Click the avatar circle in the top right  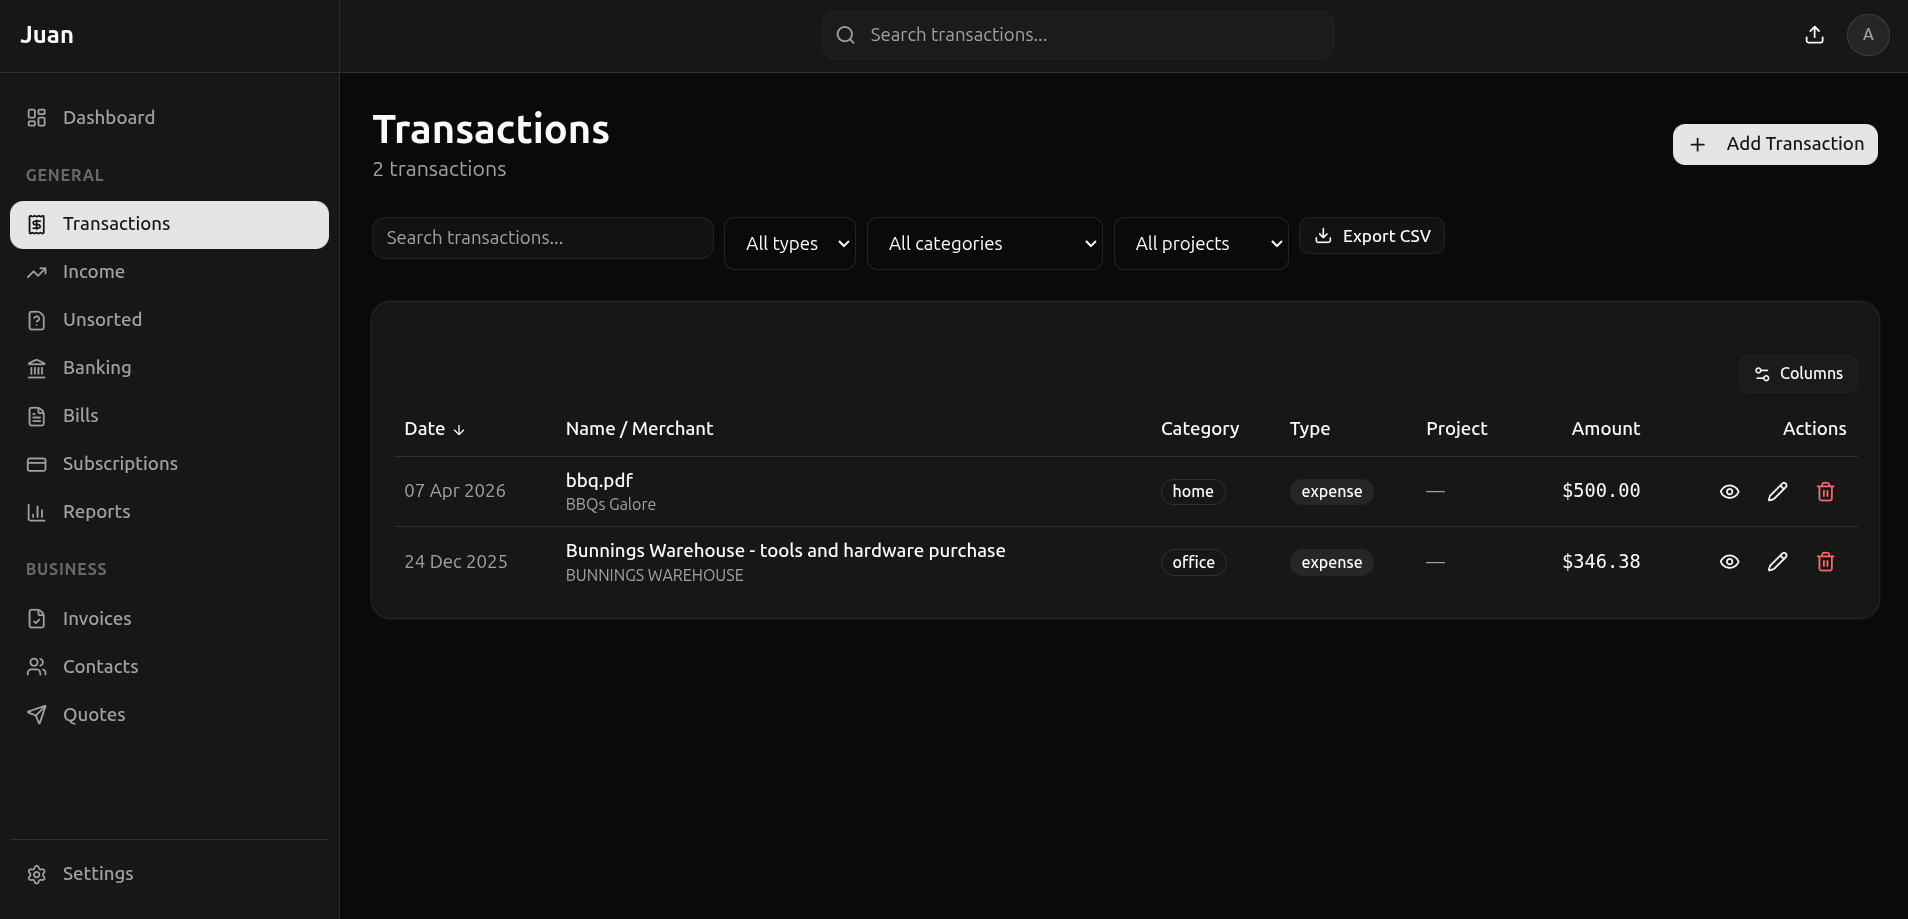[1868, 34]
